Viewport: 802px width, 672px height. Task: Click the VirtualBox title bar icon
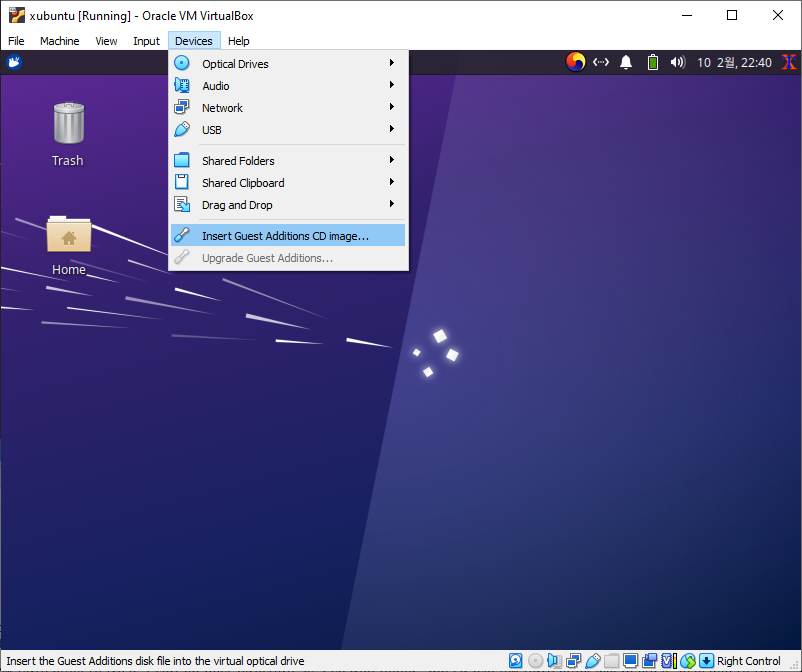coord(16,15)
